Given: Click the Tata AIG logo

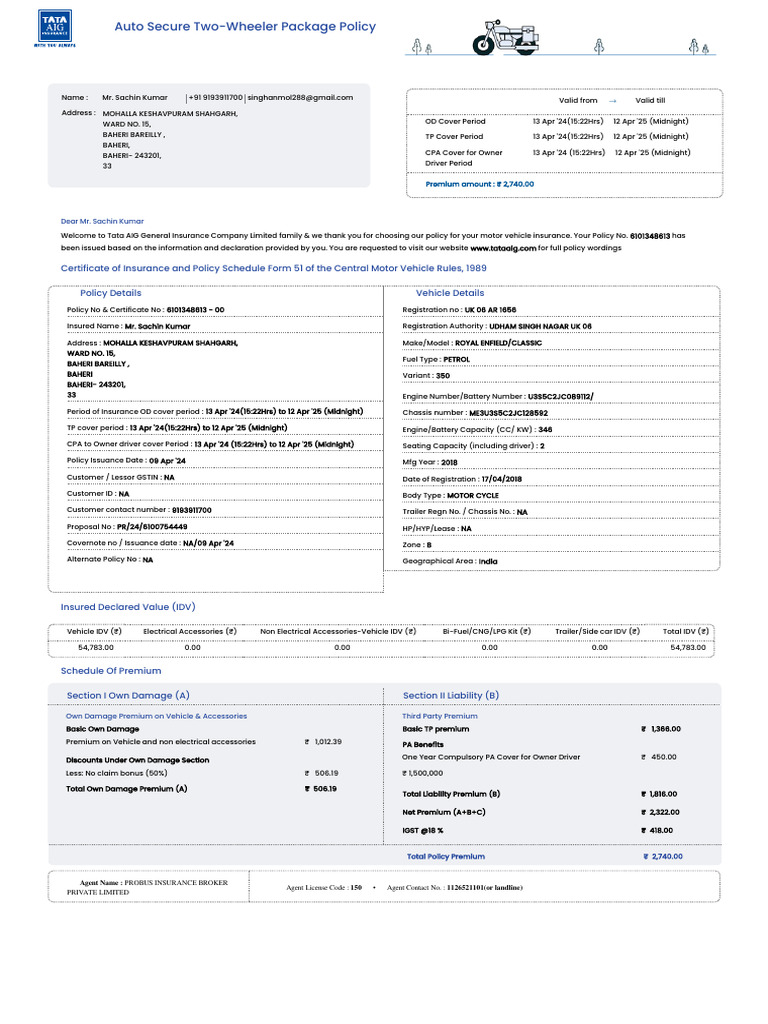Looking at the screenshot, I should (x=55, y=28).
